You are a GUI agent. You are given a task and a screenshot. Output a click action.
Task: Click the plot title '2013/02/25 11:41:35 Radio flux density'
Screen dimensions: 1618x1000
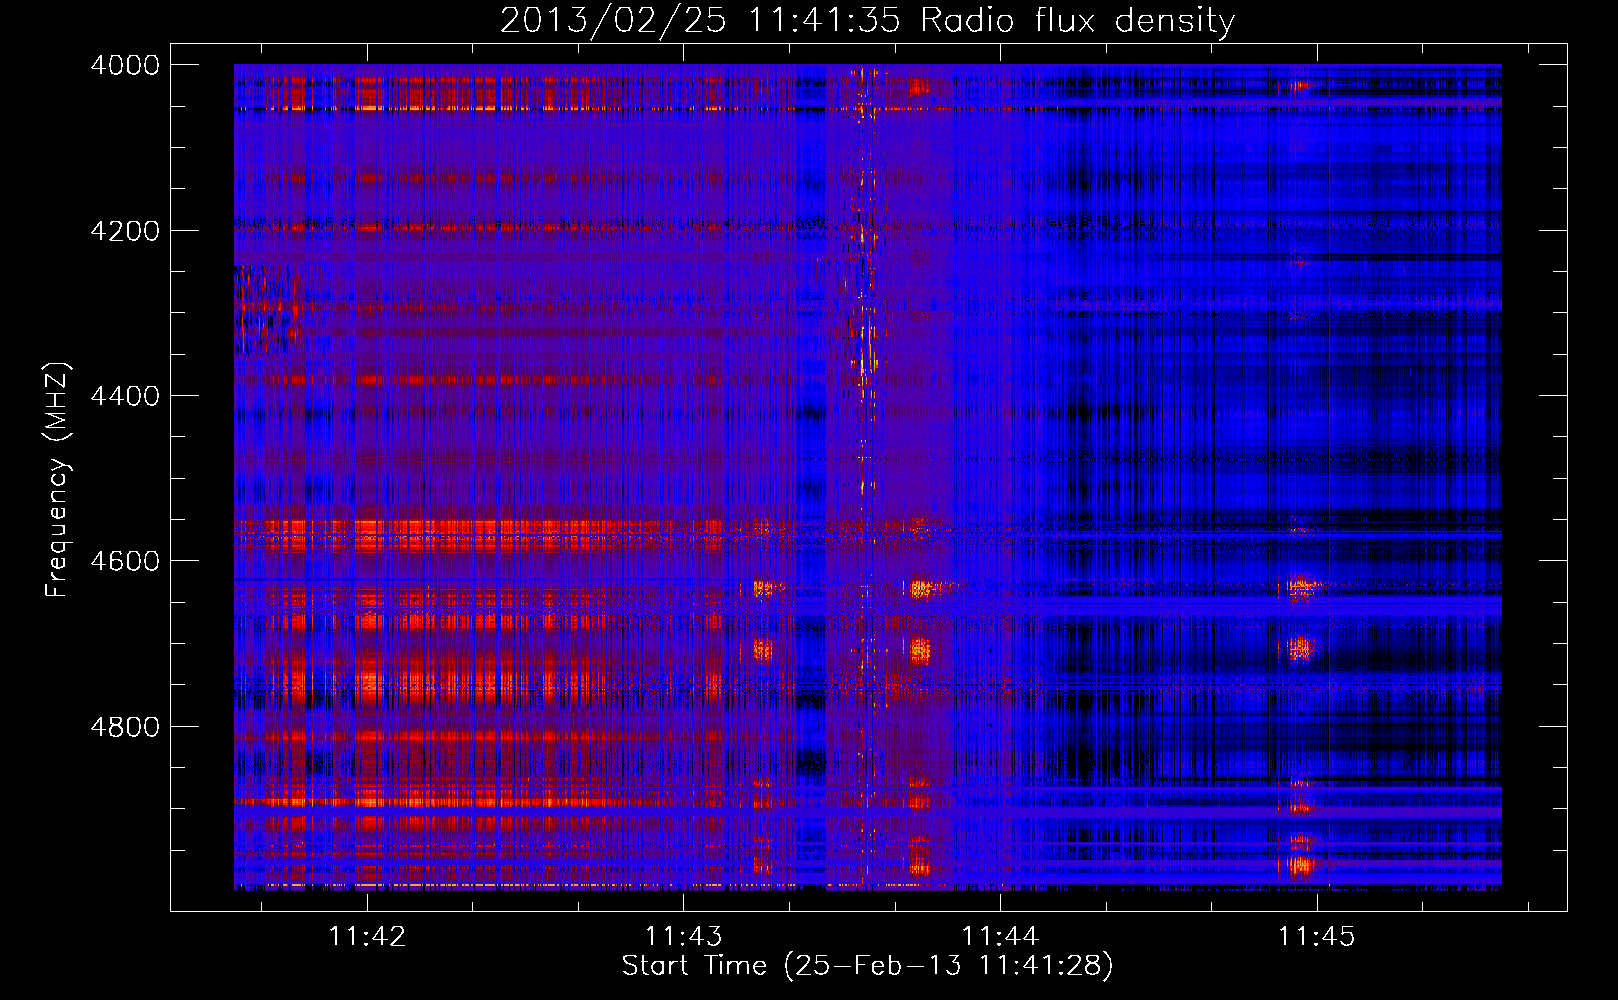[867, 21]
